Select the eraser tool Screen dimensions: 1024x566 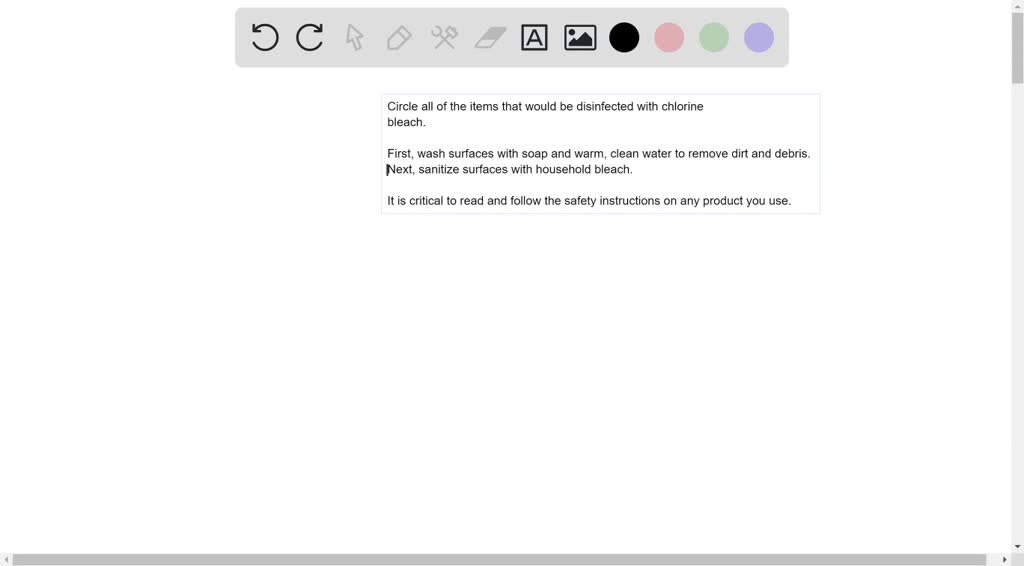pyautogui.click(x=490, y=37)
